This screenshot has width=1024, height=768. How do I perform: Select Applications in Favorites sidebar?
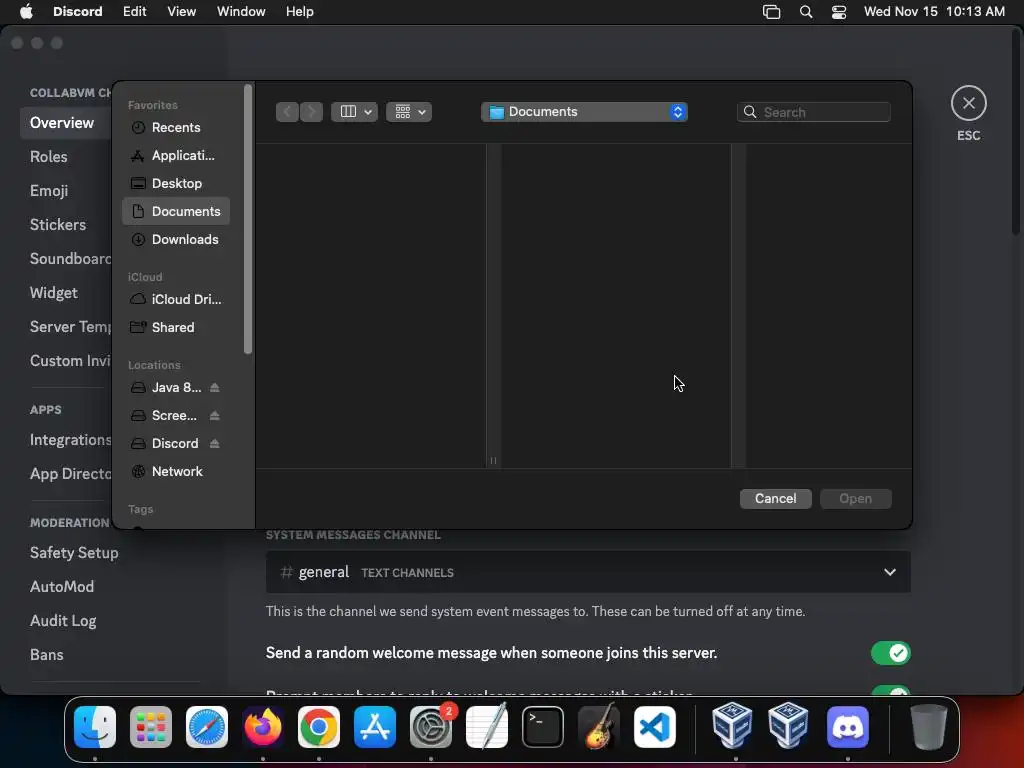(x=176, y=155)
